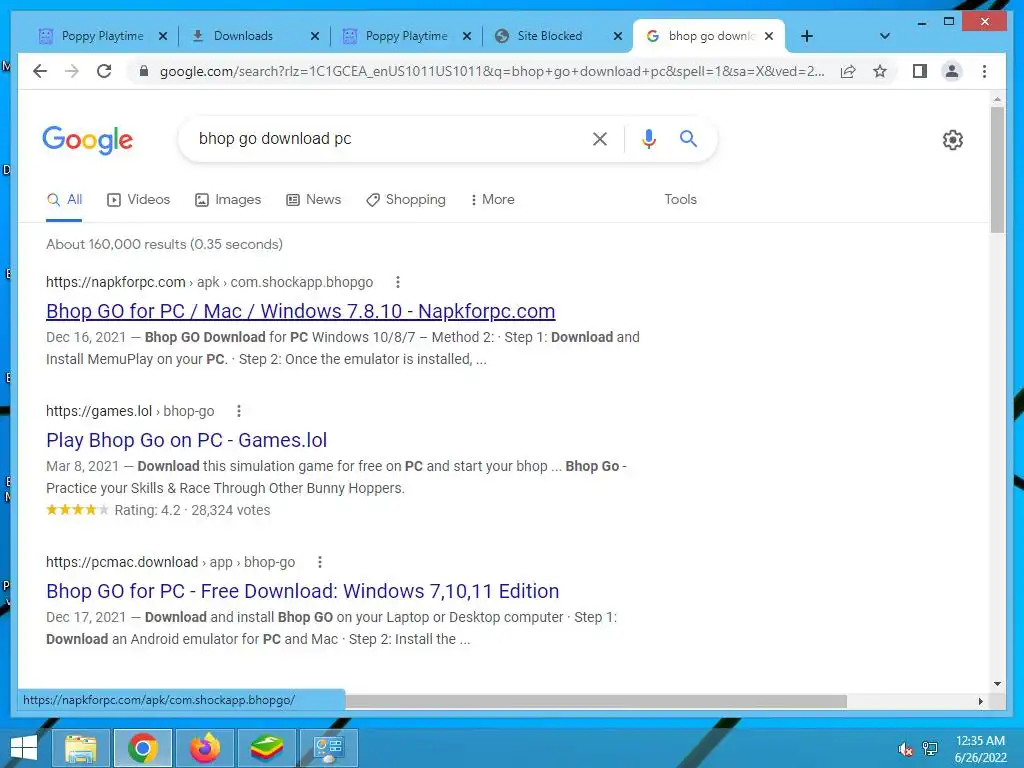Screen dimensions: 1024x768
Task: Select the All search filter
Action: (65, 200)
